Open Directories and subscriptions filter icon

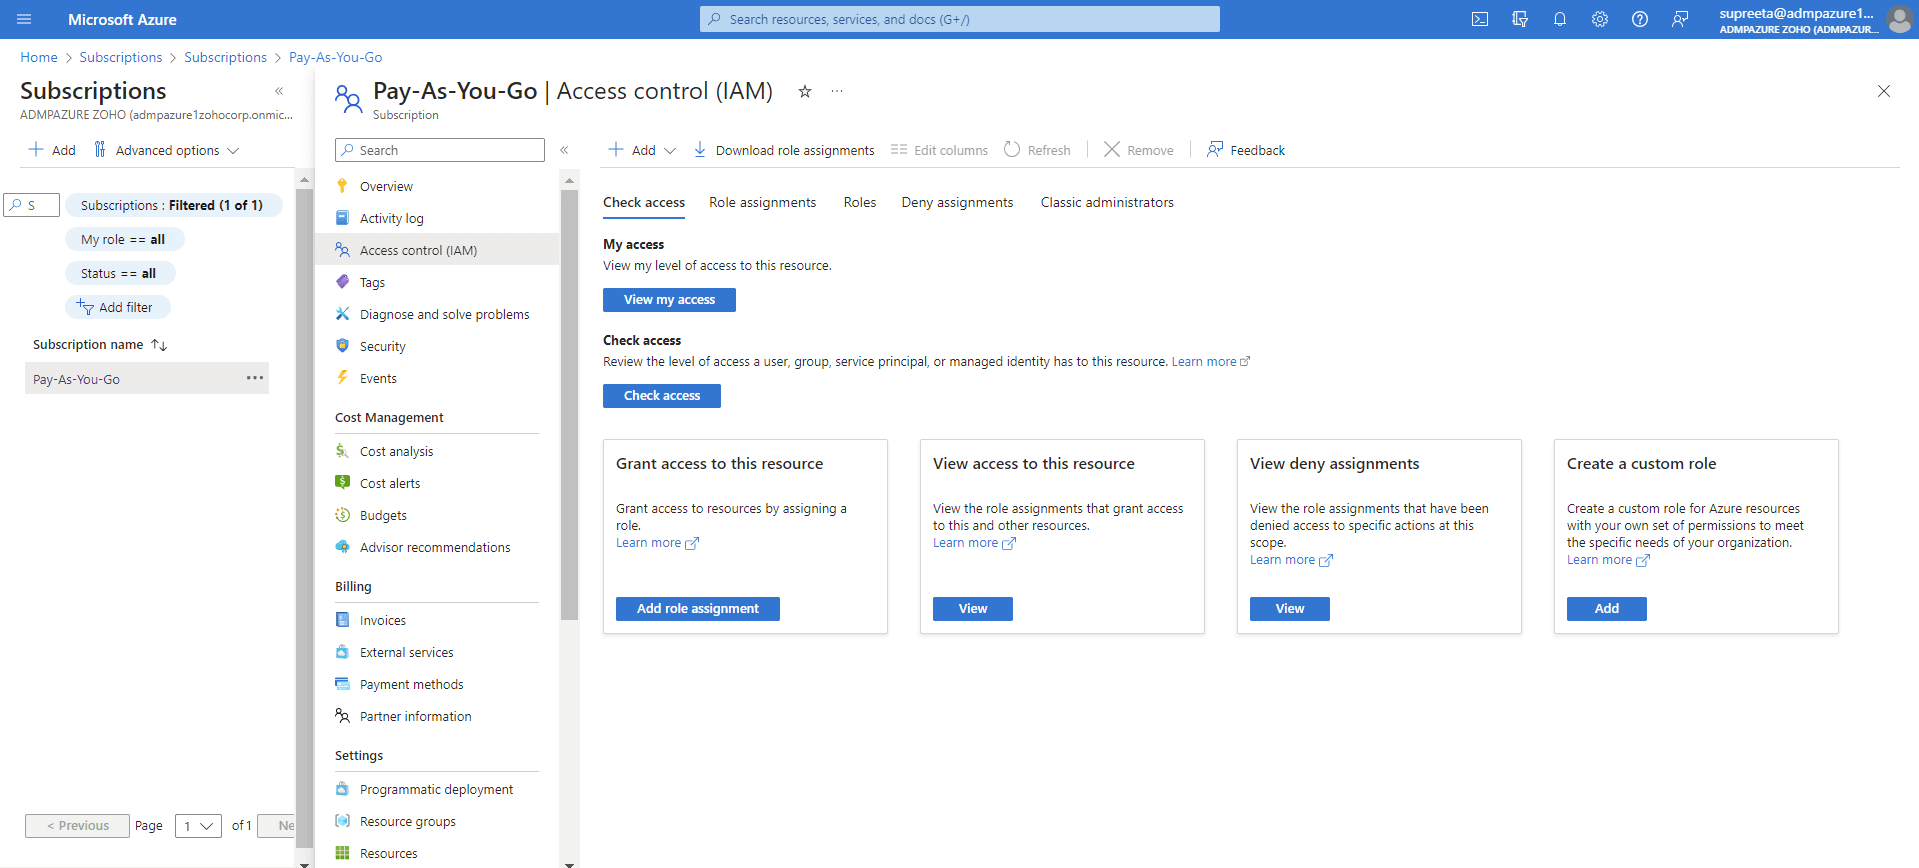coord(1520,19)
